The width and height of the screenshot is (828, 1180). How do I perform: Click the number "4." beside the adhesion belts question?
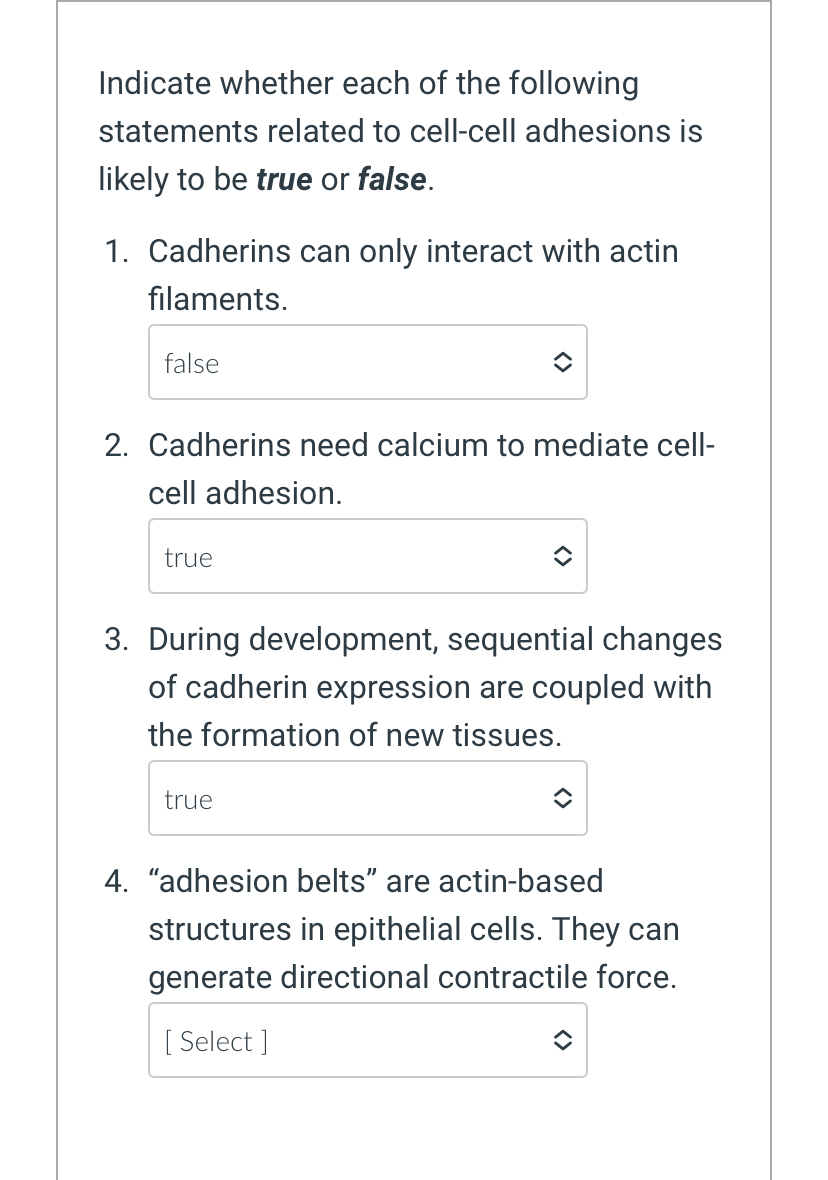coord(117,881)
